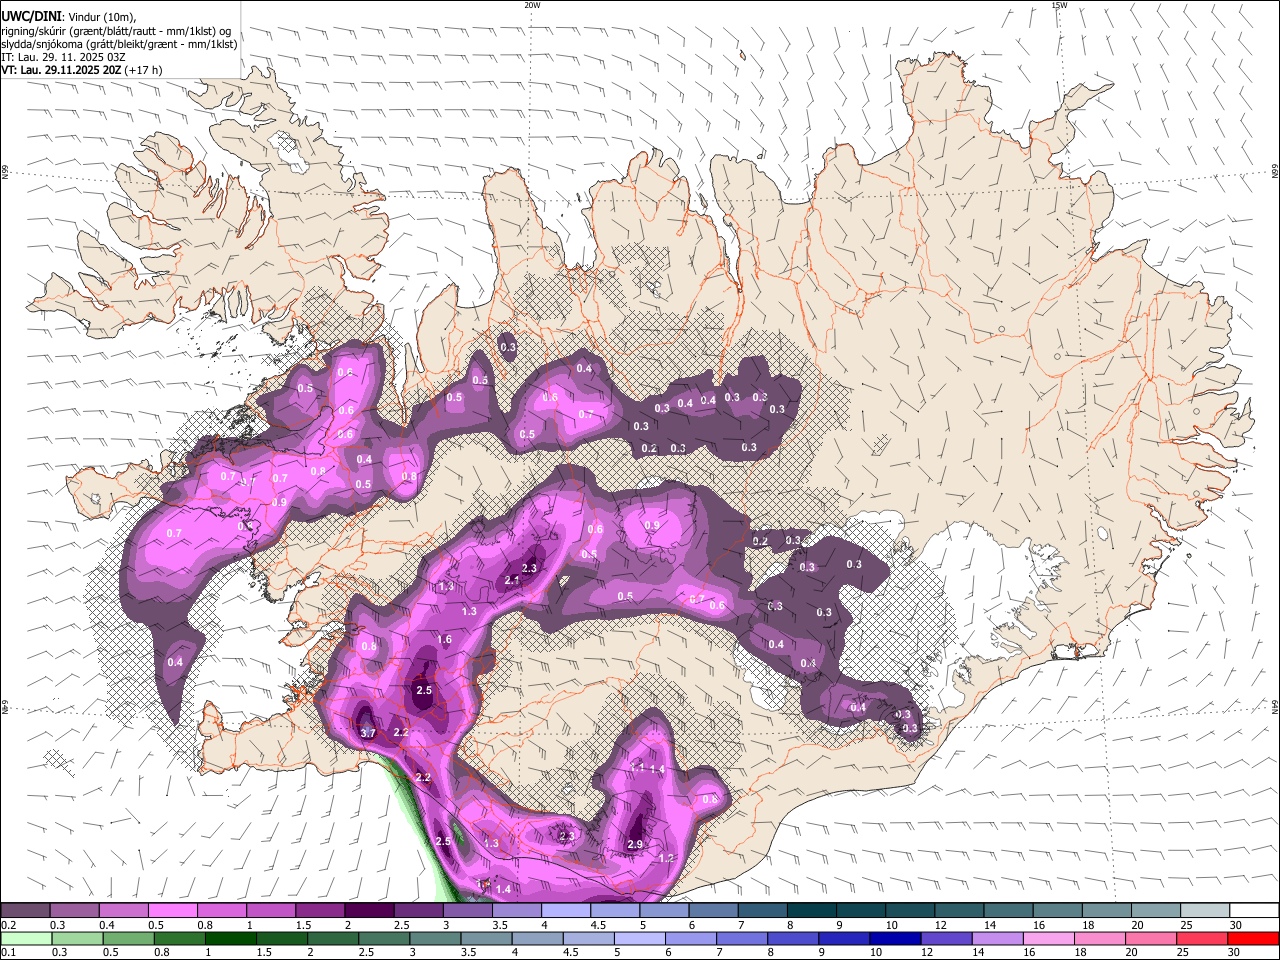
Task: Click the darkest green 1 swatch in lower legend
Action: [x=231, y=938]
